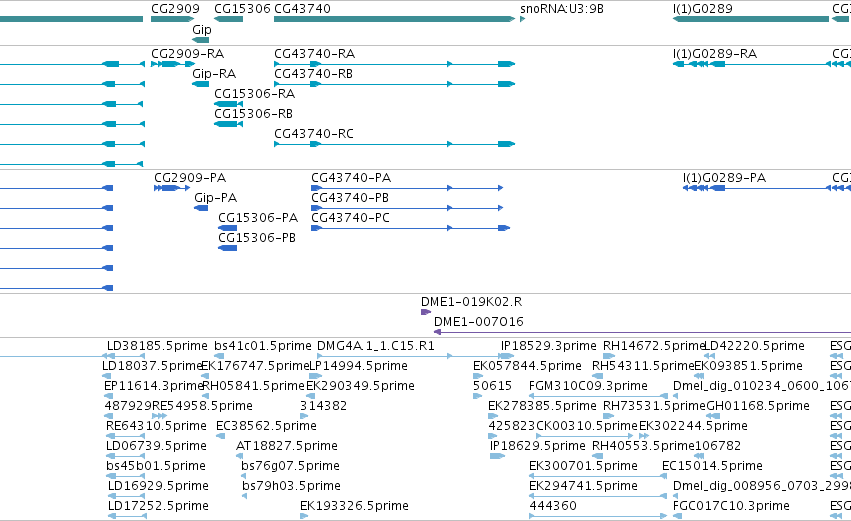Select the CG43740 gene label

(x=302, y=9)
